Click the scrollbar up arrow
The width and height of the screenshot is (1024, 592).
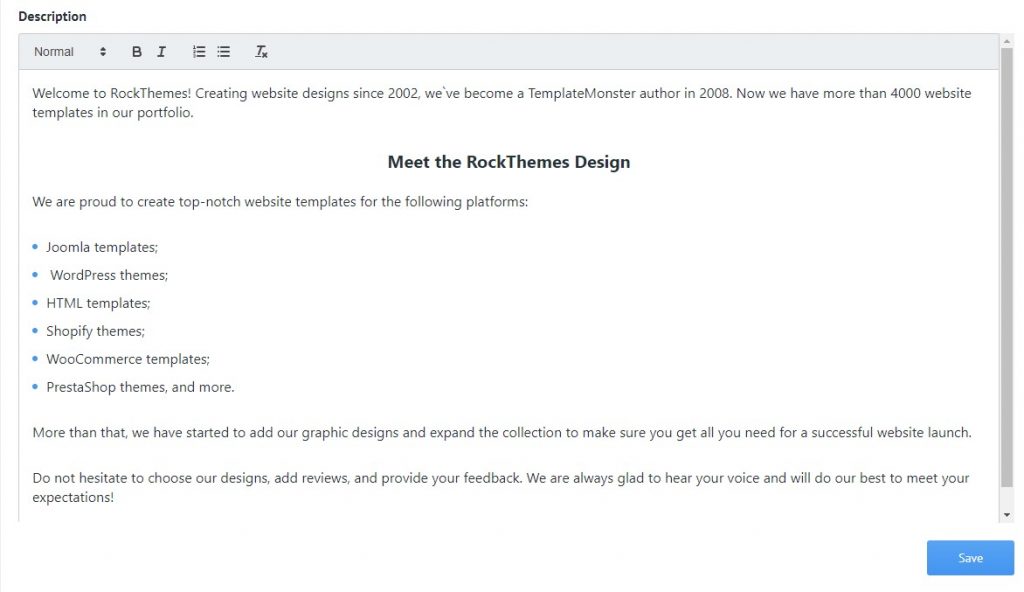coord(1006,41)
